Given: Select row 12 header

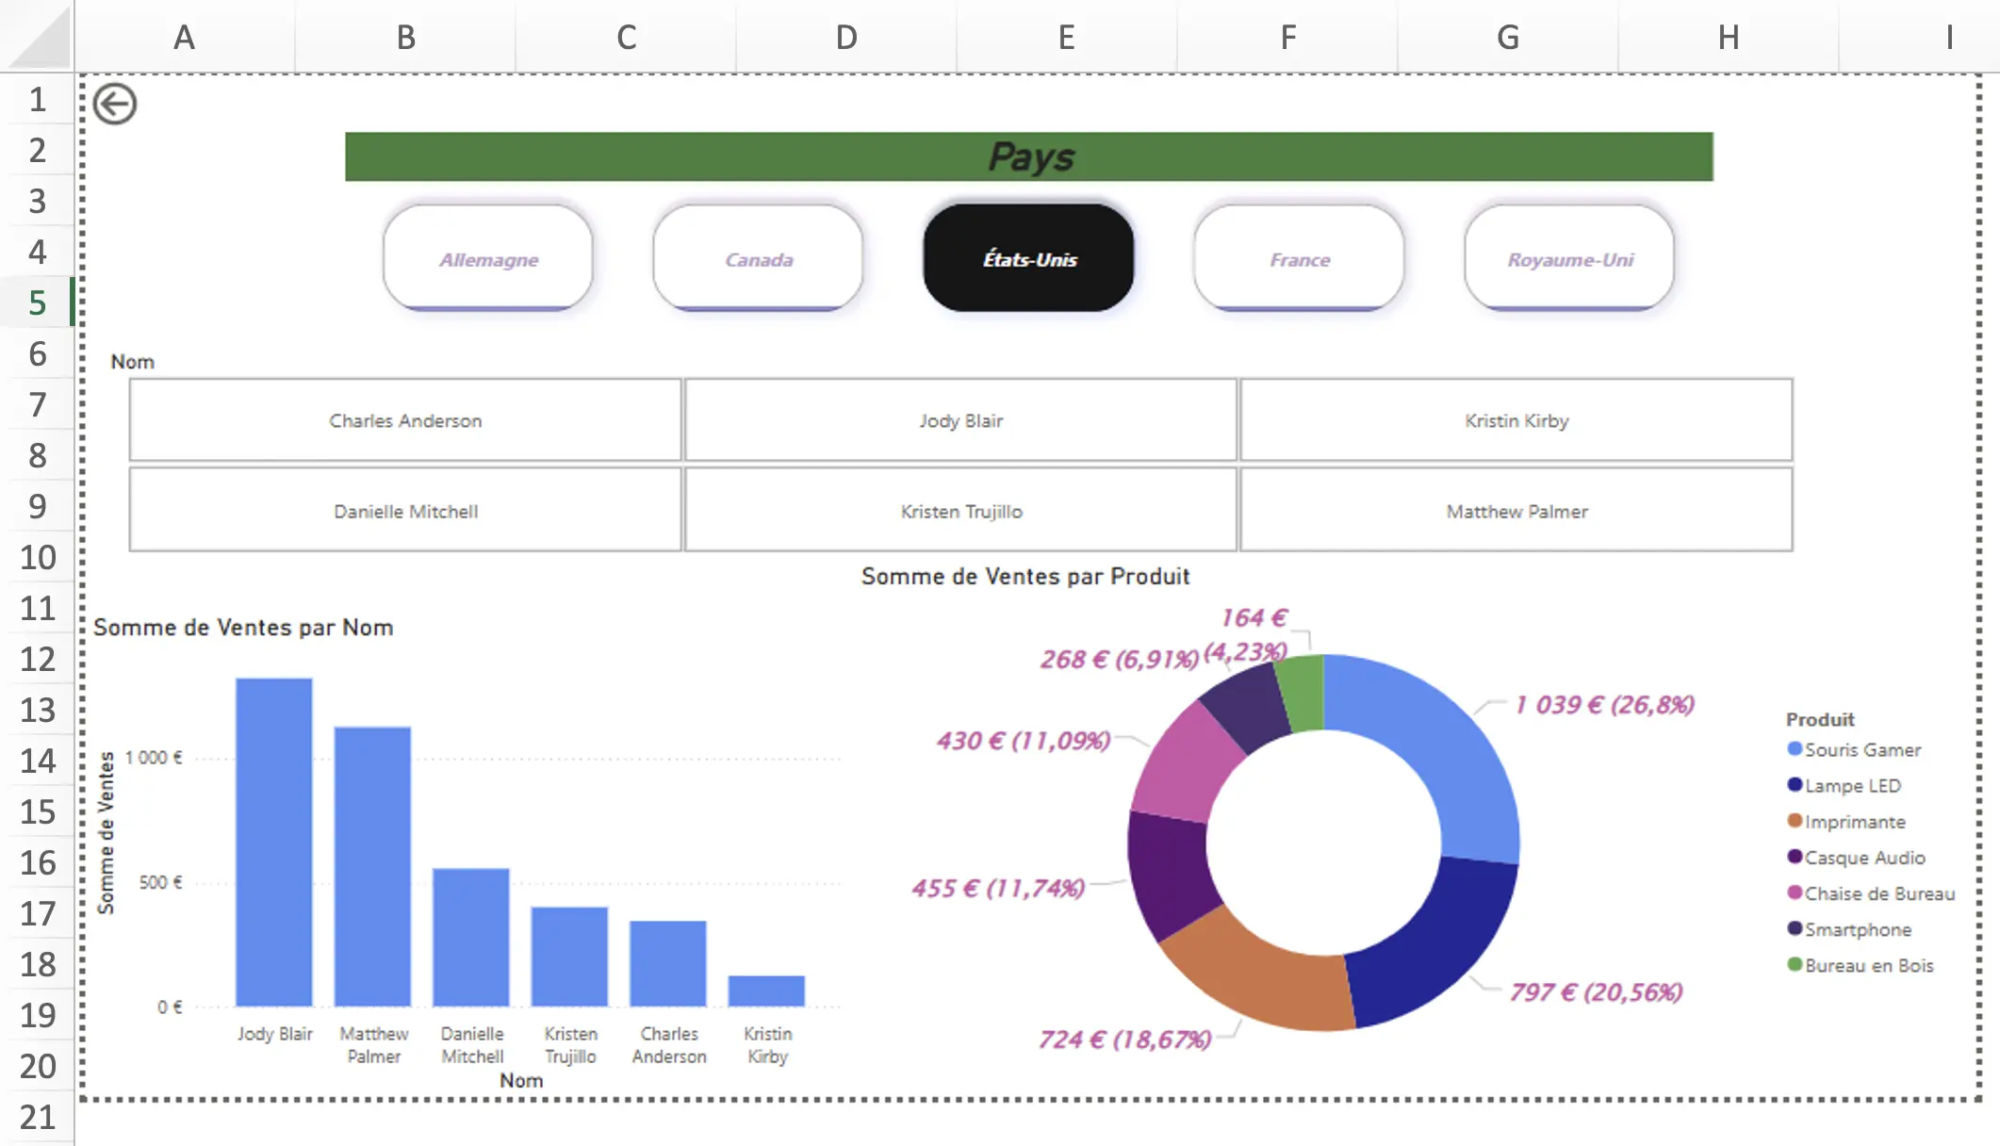Looking at the screenshot, I should (37, 659).
